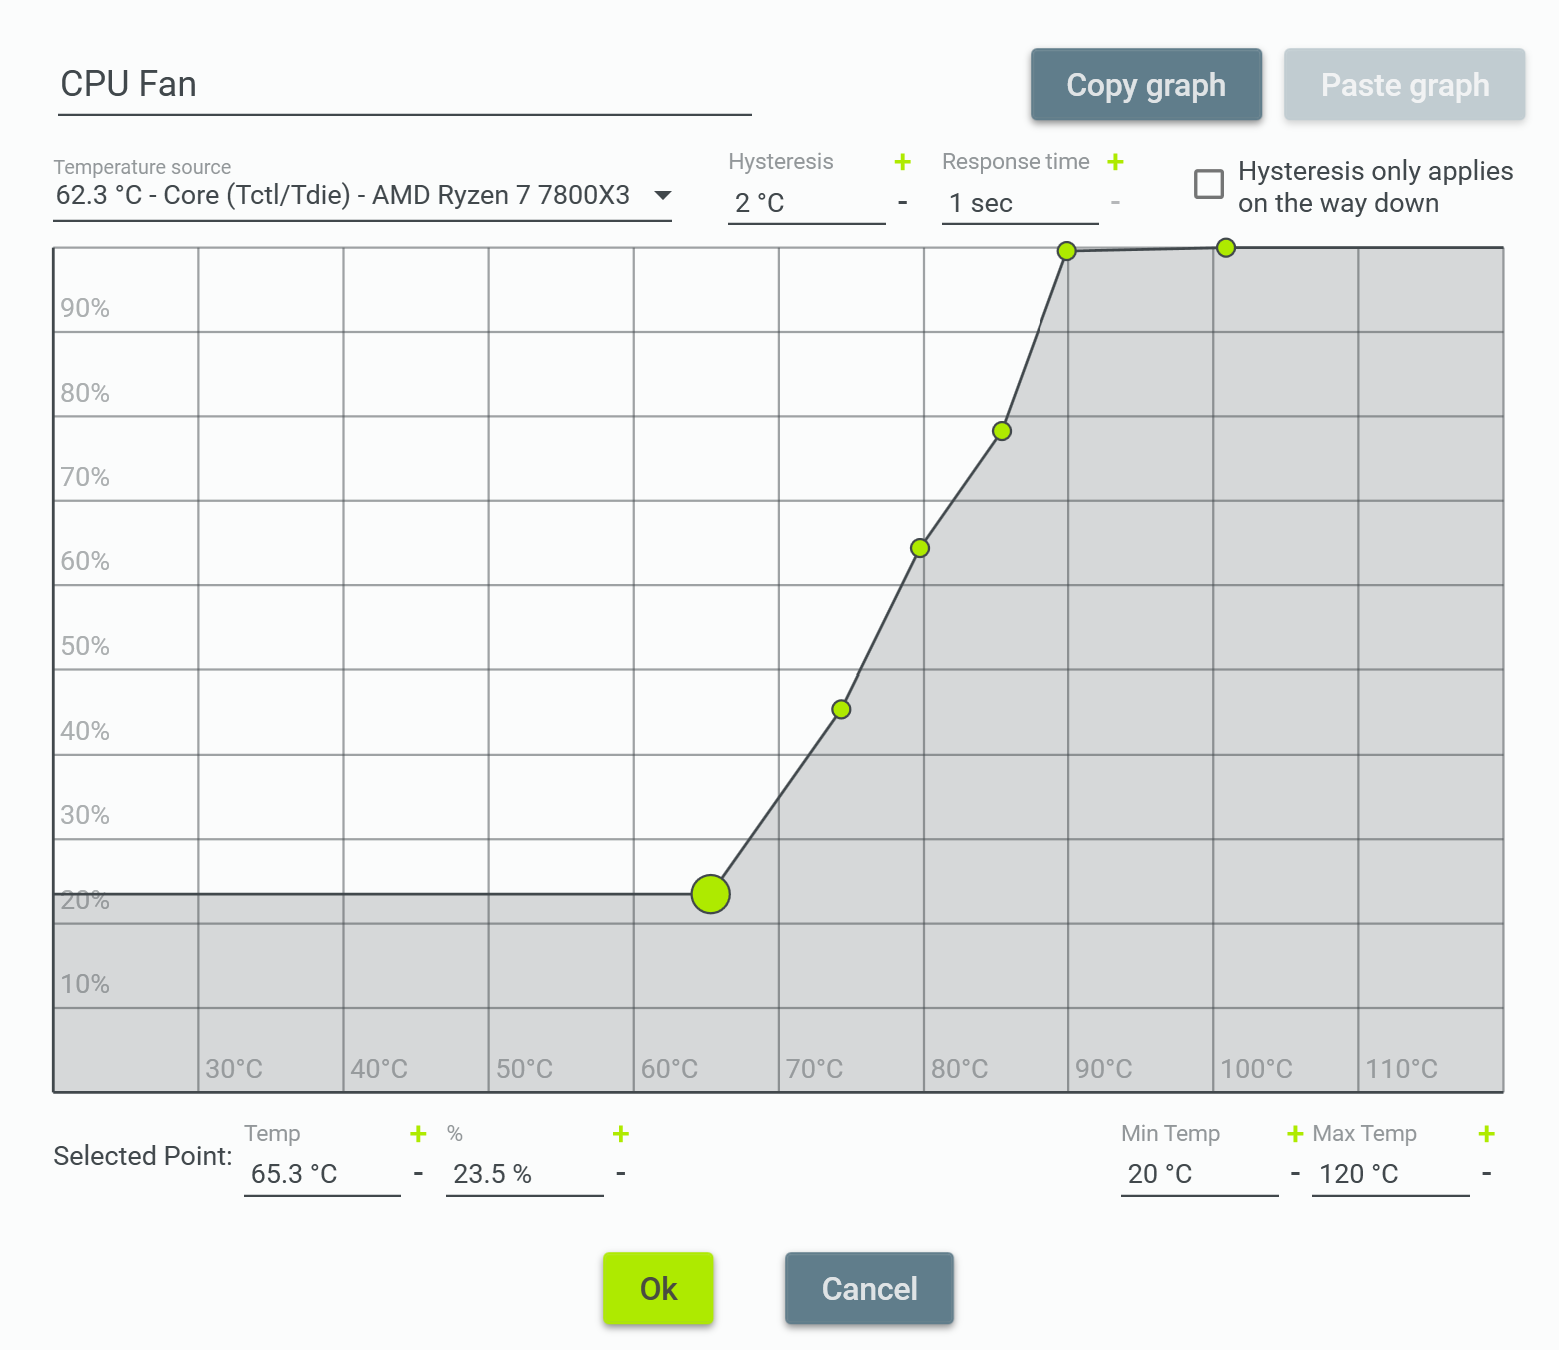1559x1350 pixels.
Task: Click the Paste graph button
Action: (x=1404, y=85)
